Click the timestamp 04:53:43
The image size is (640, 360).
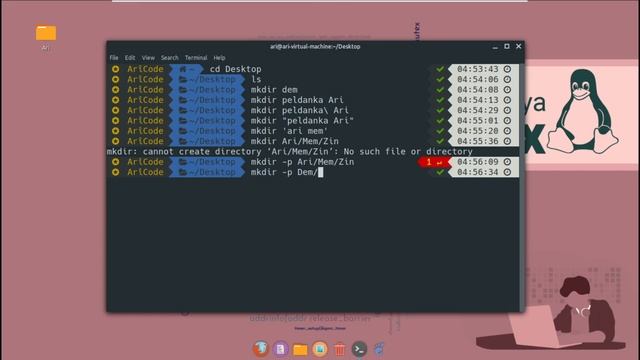[x=478, y=69]
